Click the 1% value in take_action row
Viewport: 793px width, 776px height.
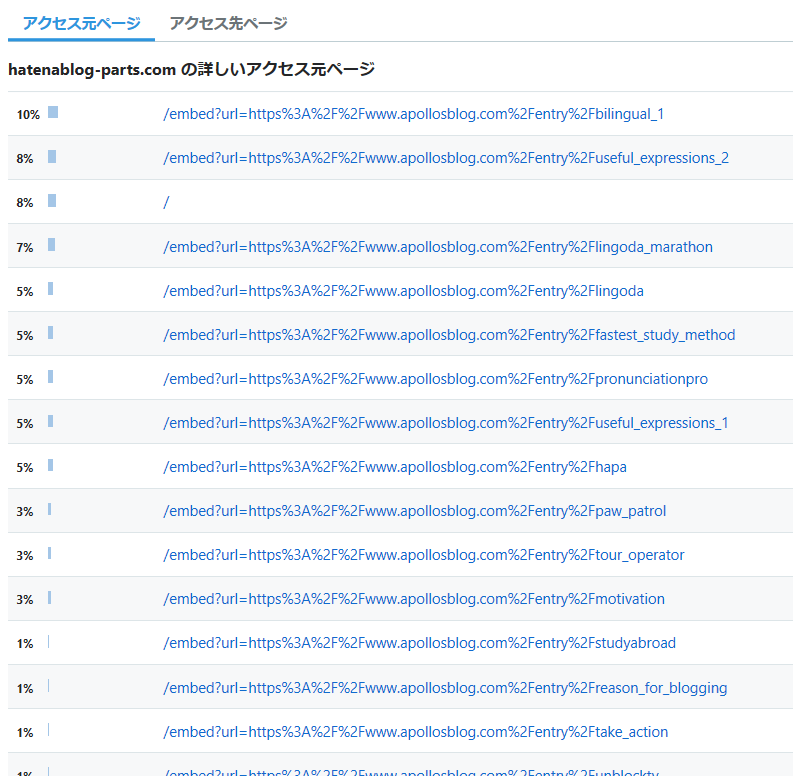click(x=25, y=733)
